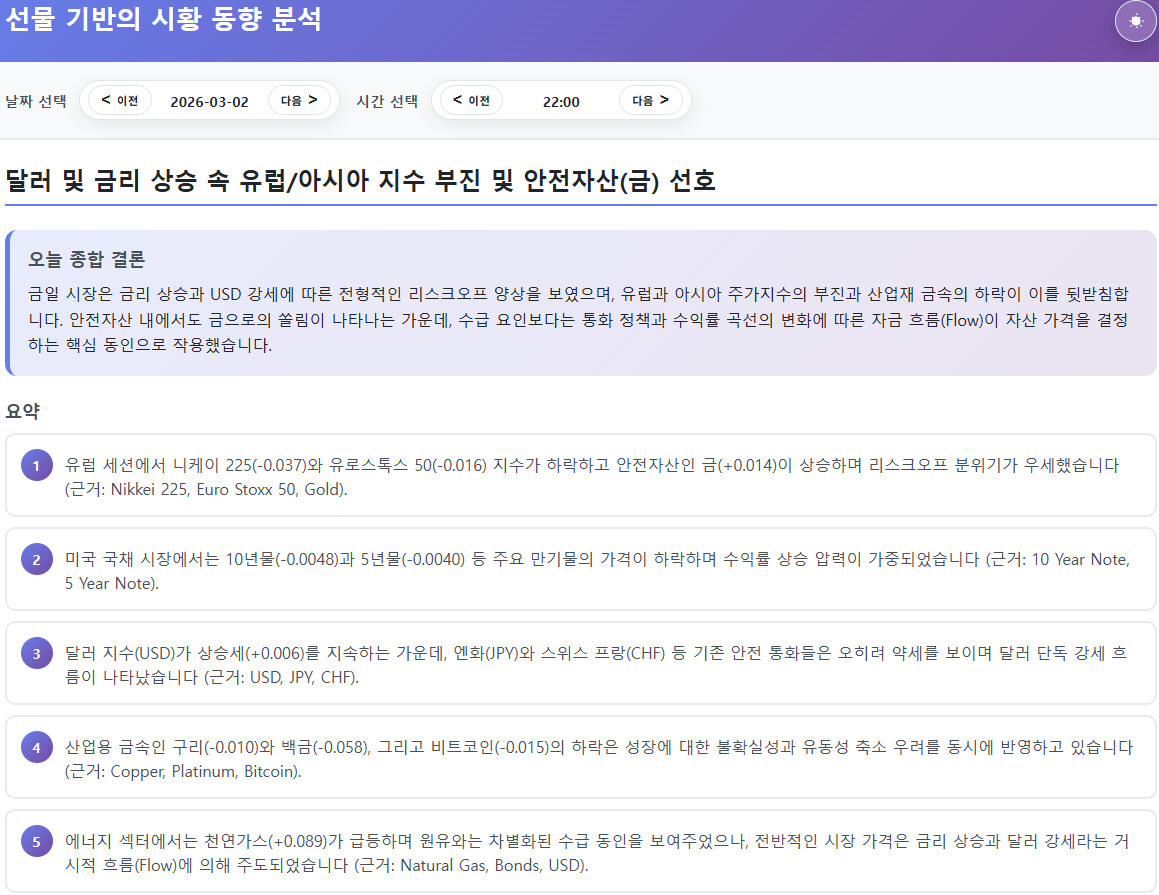This screenshot has height=895, width=1159.
Task: Go to the previous date
Action: coord(120,100)
